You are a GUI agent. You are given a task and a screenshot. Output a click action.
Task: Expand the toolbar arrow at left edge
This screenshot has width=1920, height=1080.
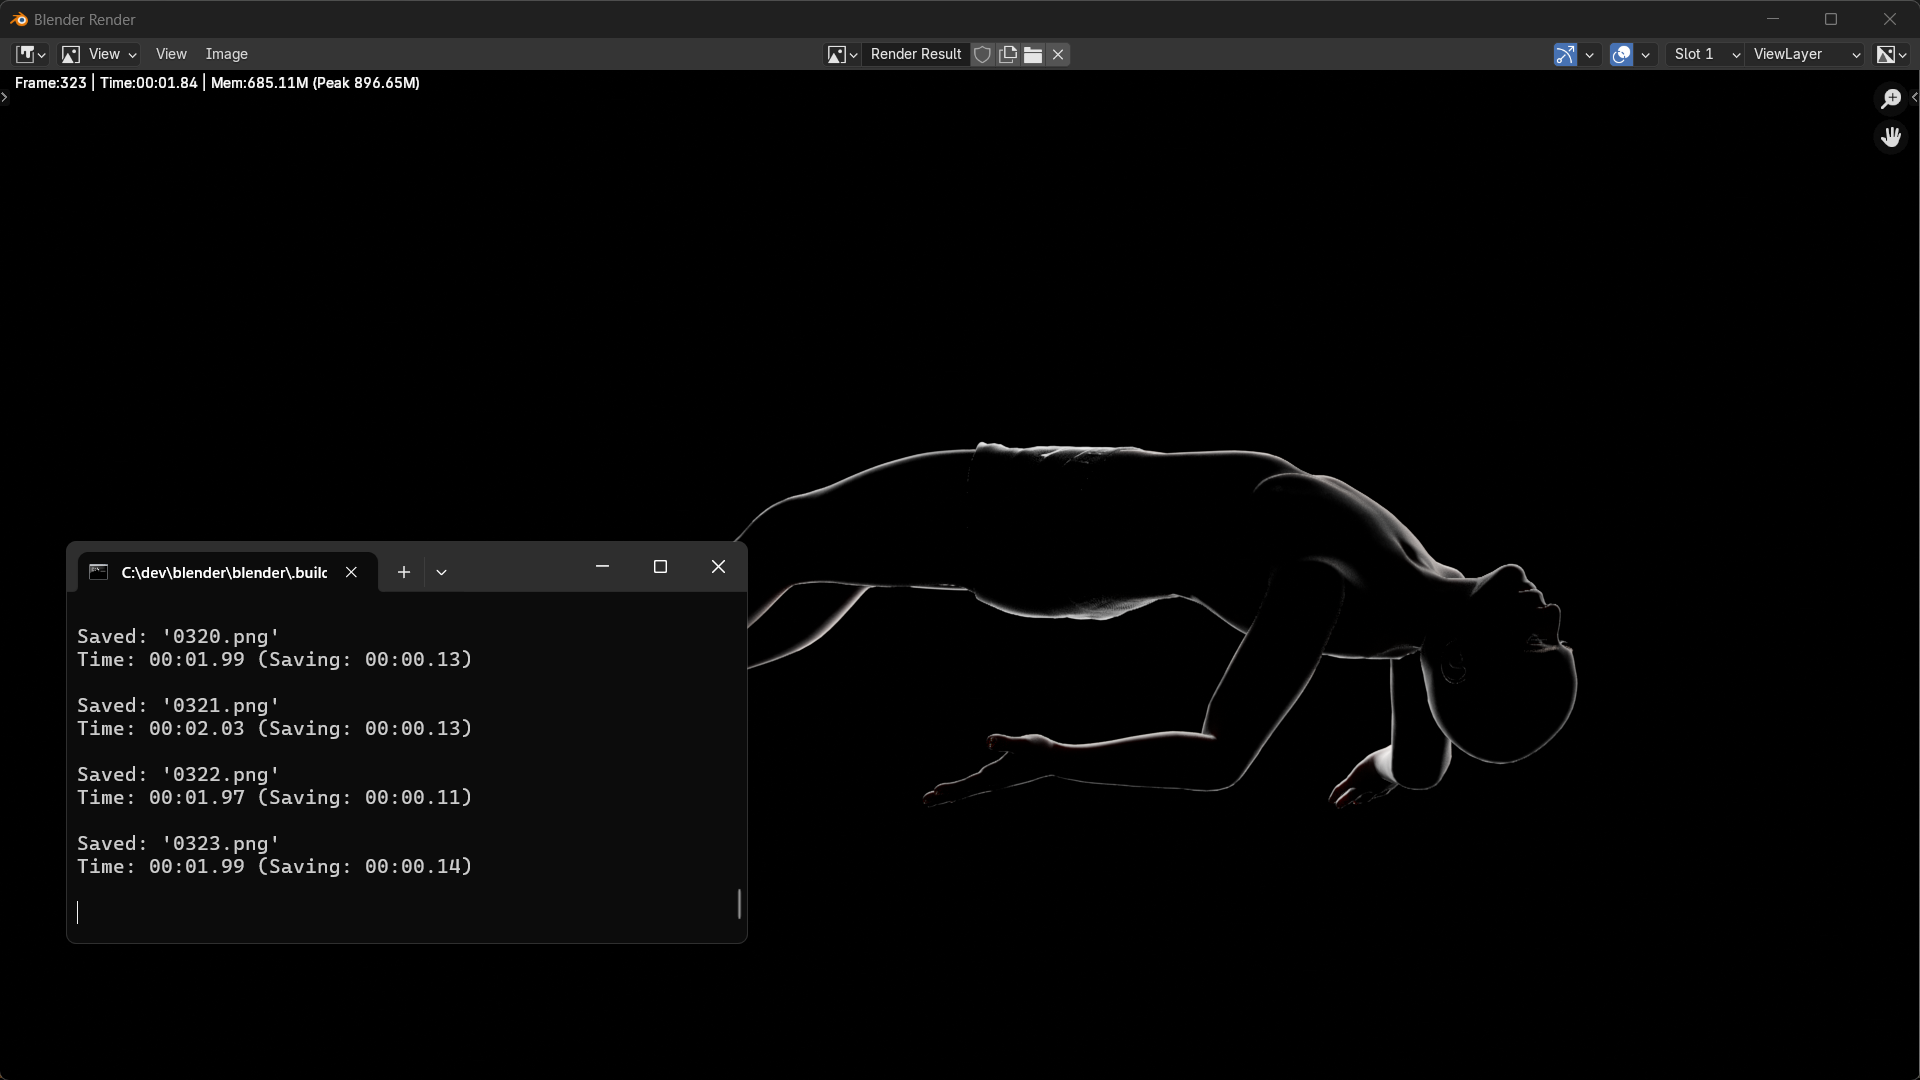tap(5, 97)
